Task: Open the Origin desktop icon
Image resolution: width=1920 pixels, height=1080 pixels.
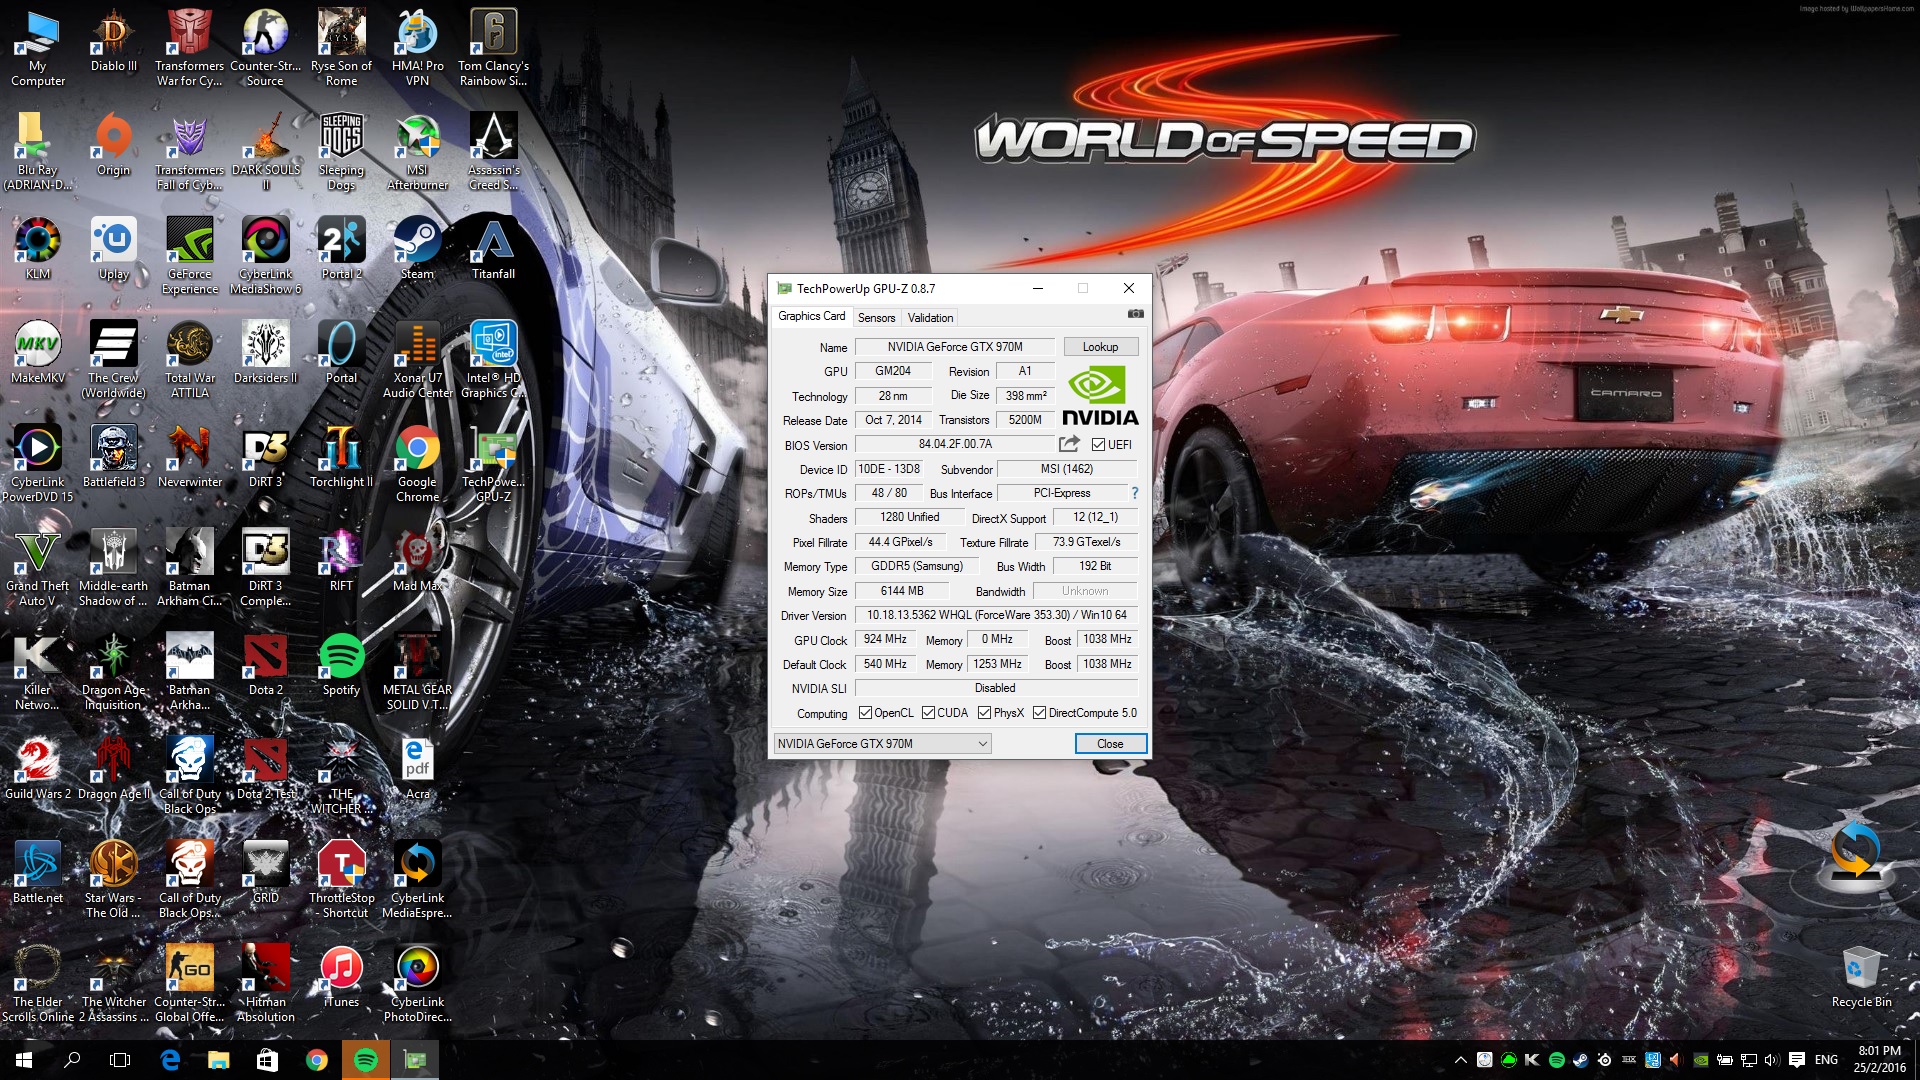Action: point(114,144)
